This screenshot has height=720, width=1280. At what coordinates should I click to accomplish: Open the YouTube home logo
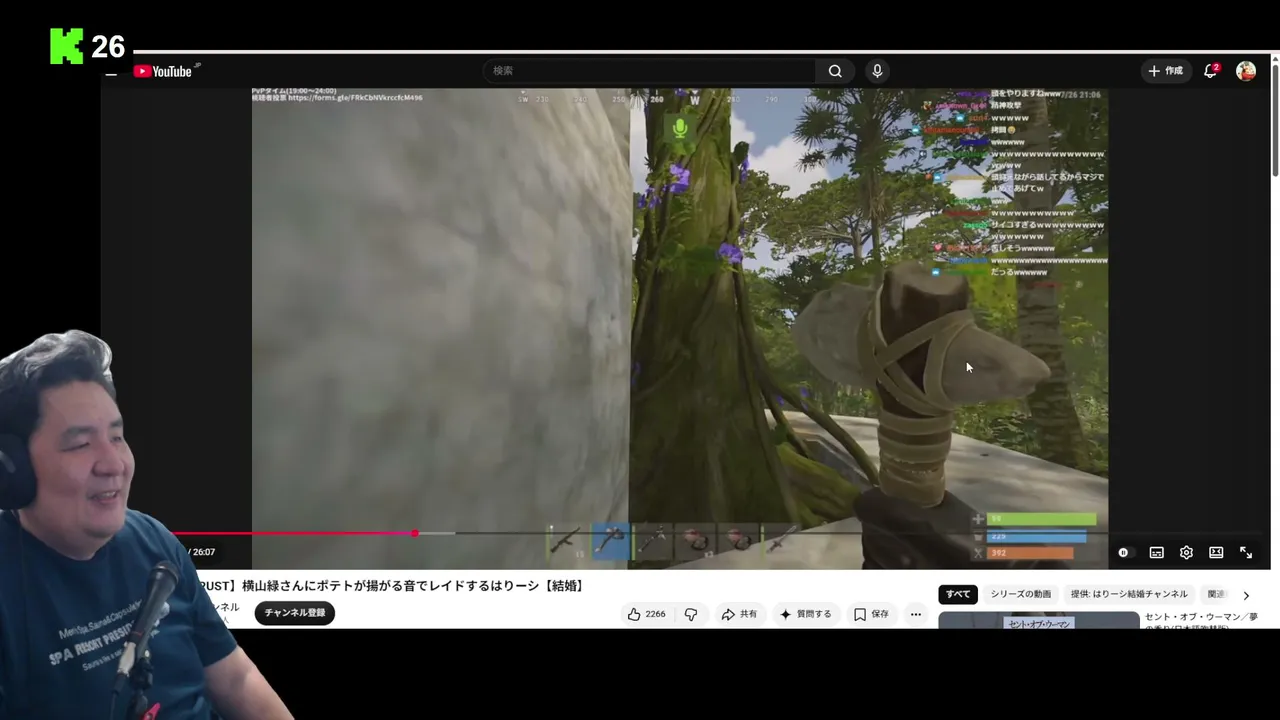click(162, 71)
